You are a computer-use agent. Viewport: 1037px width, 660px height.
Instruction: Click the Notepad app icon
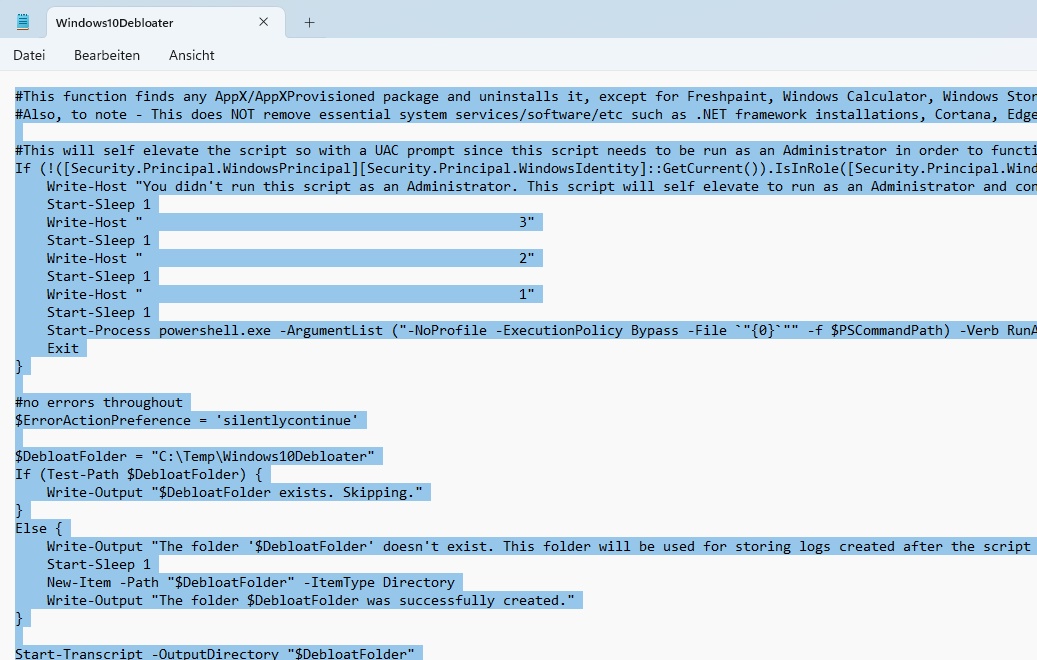pyautogui.click(x=22, y=22)
